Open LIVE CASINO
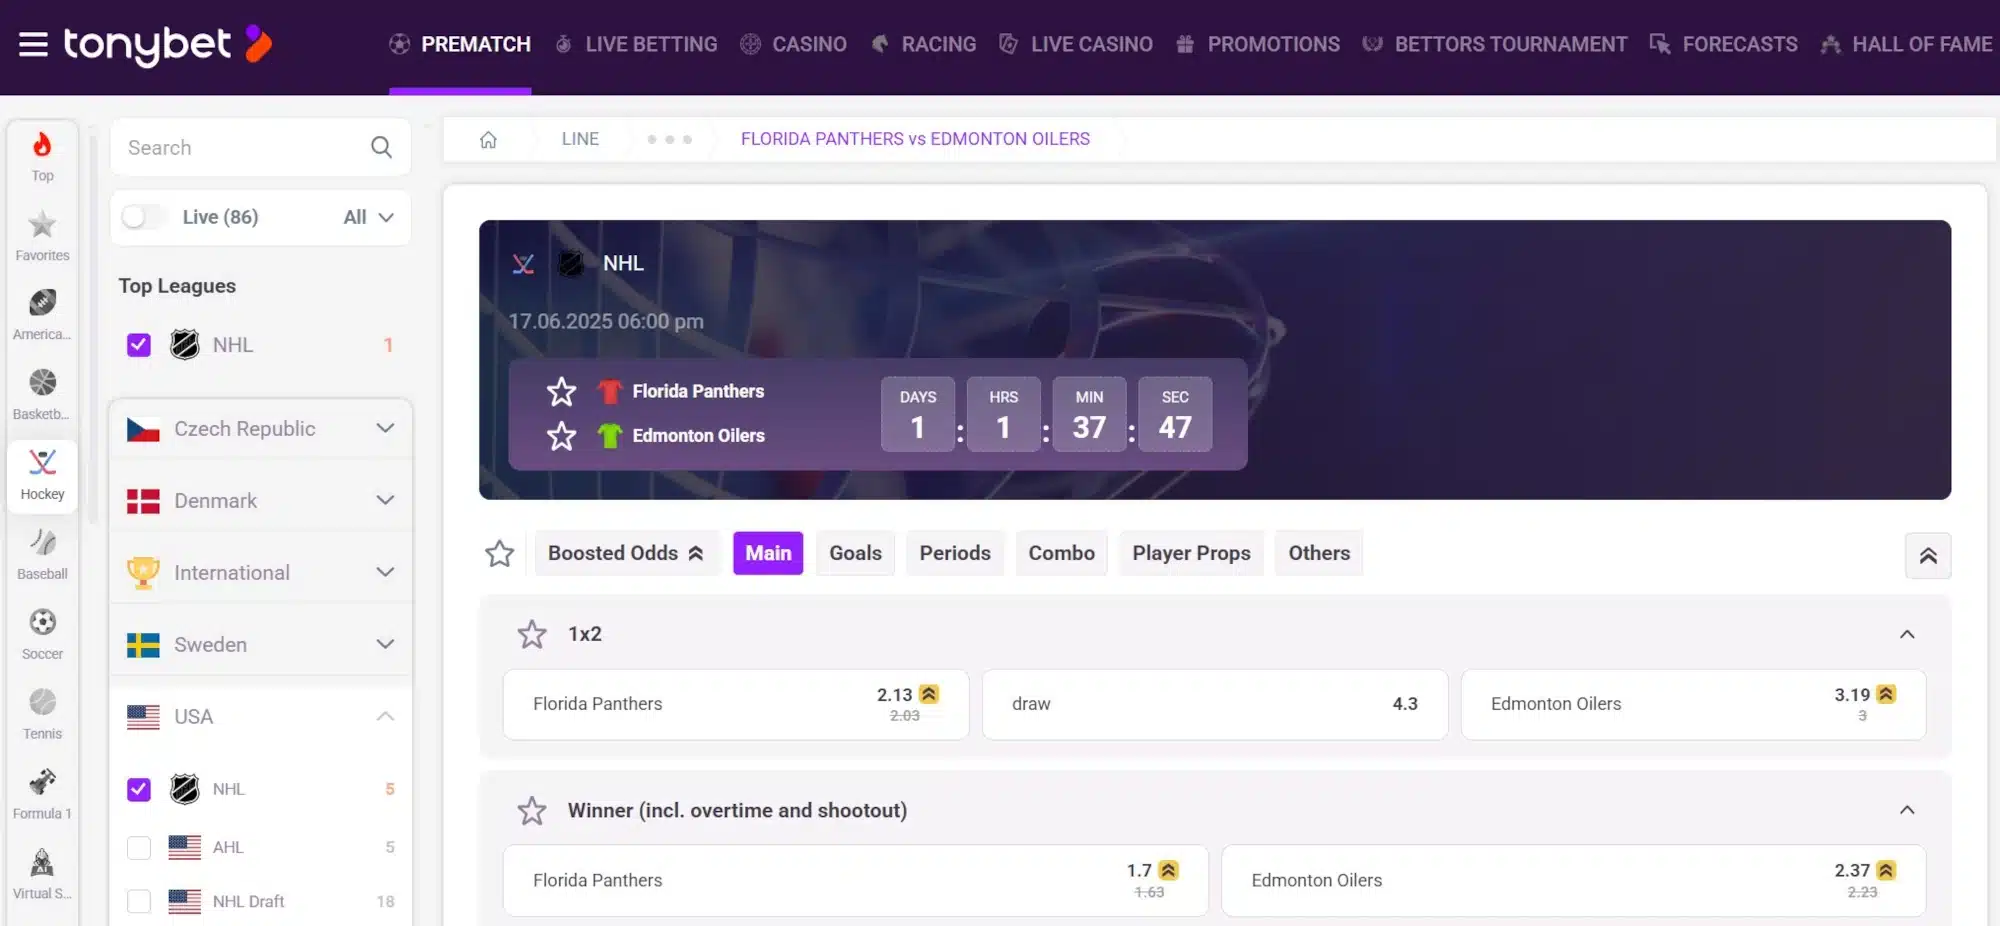2000x926 pixels. pyautogui.click(x=1076, y=44)
